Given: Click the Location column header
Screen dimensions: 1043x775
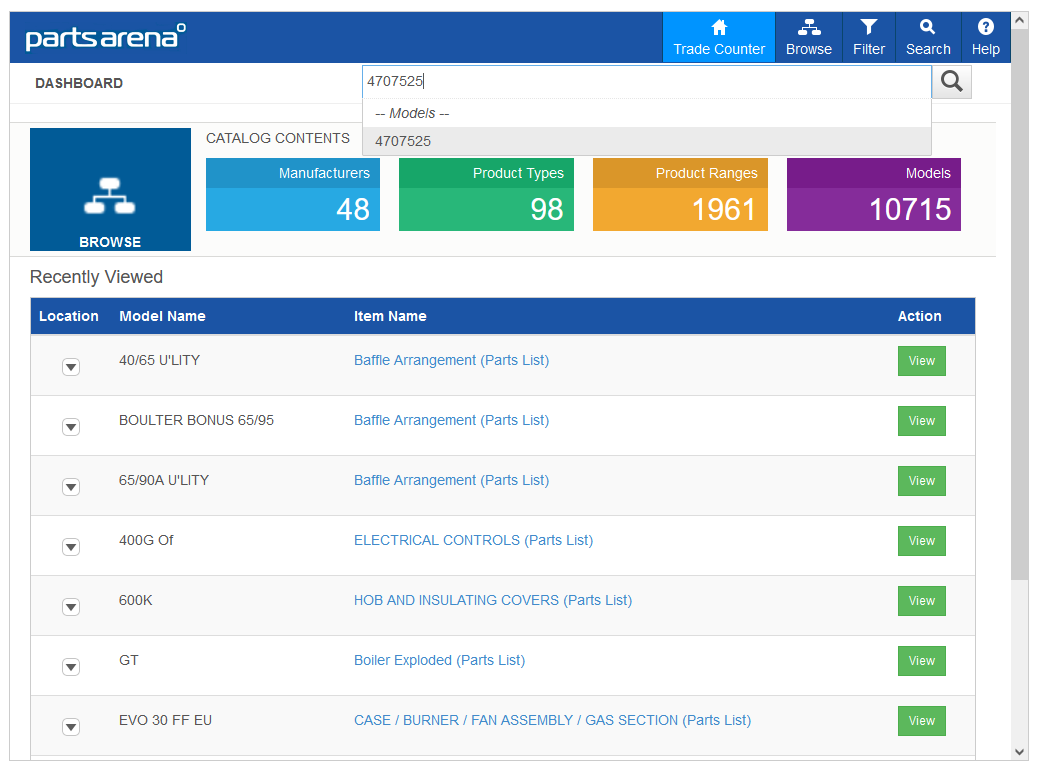Looking at the screenshot, I should (69, 316).
